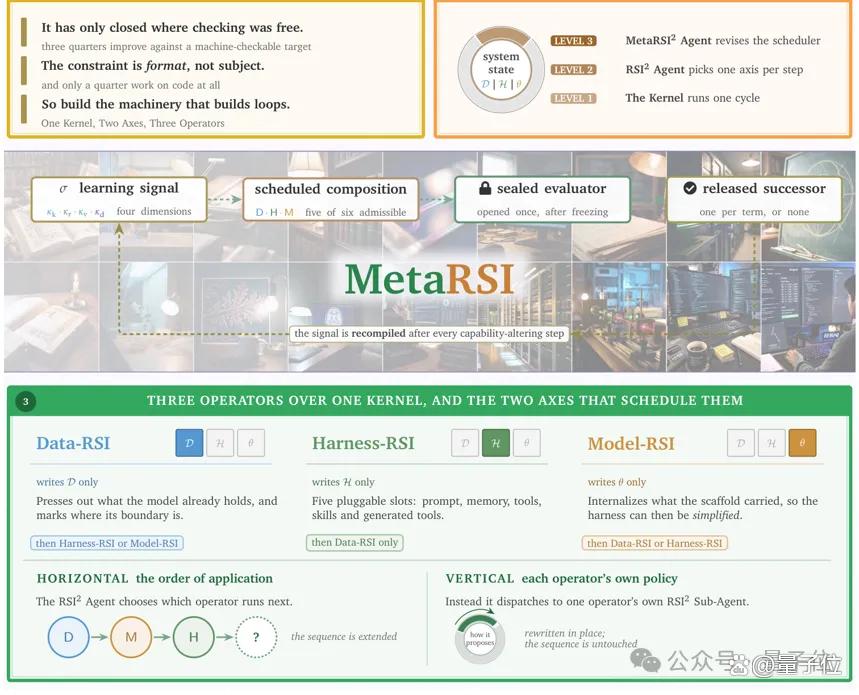Click the number 3 section badge
Viewport: 859px width, 695px height.
point(25,401)
